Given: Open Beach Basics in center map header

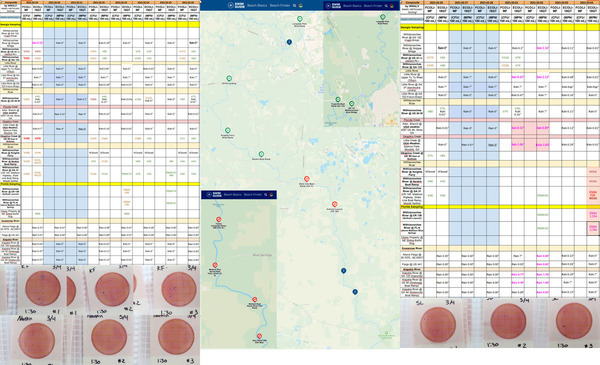Looking at the screenshot, I should point(257,6).
